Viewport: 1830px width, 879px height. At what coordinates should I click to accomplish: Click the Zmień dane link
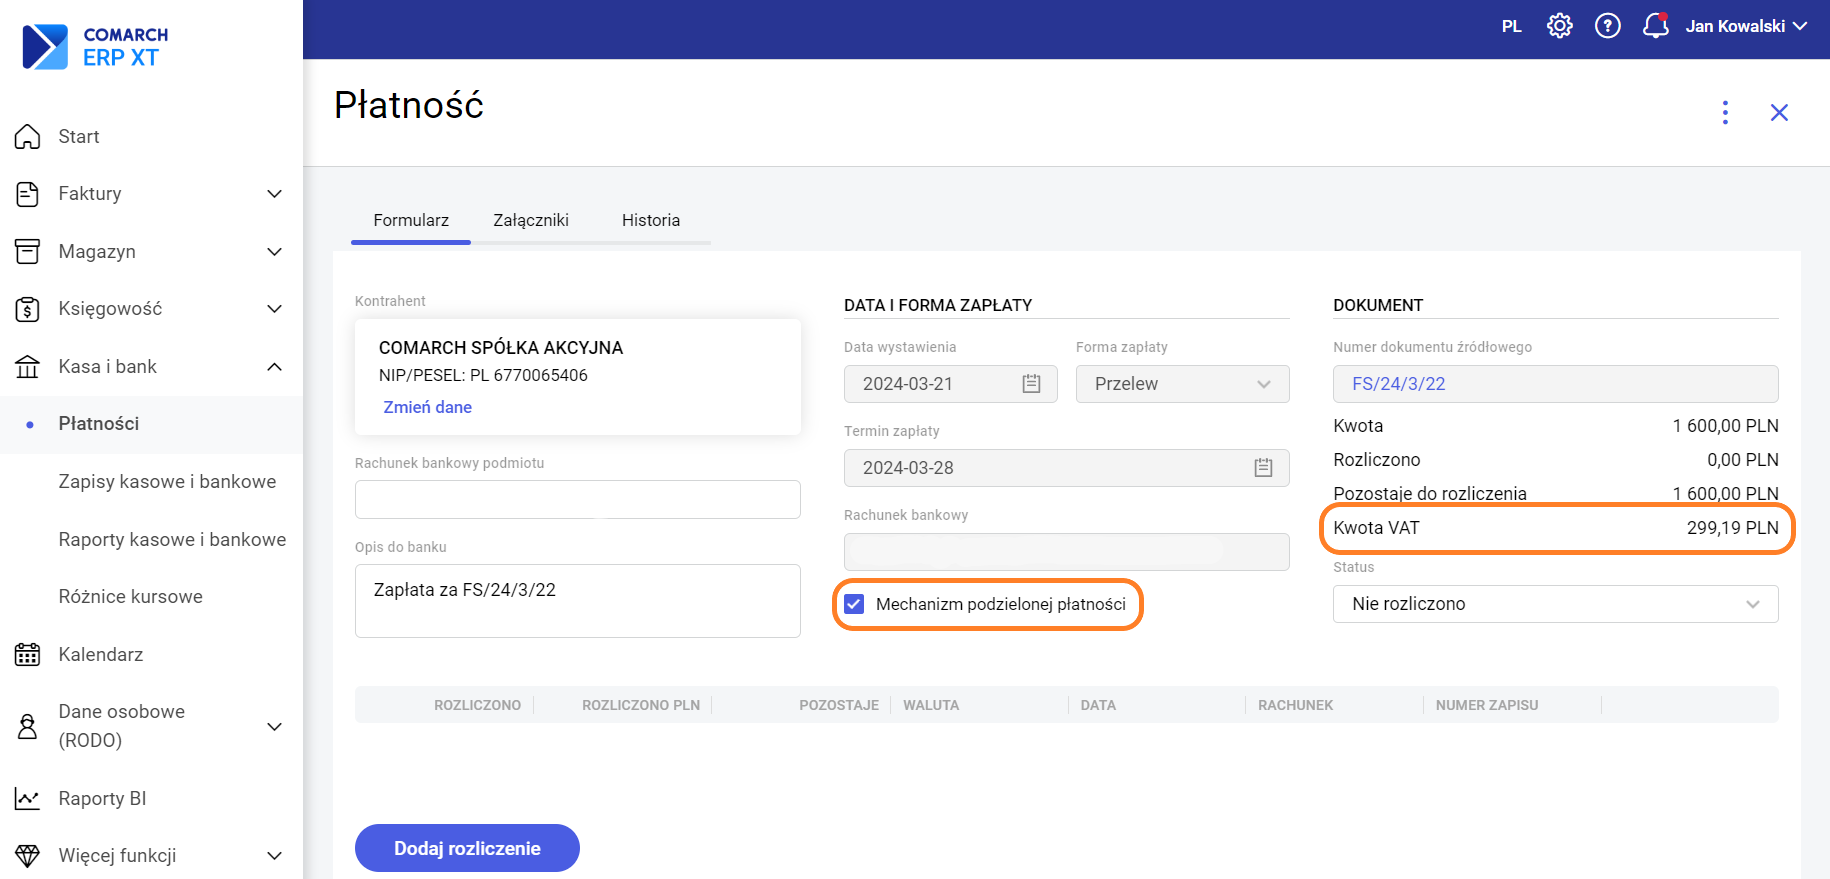click(x=427, y=407)
